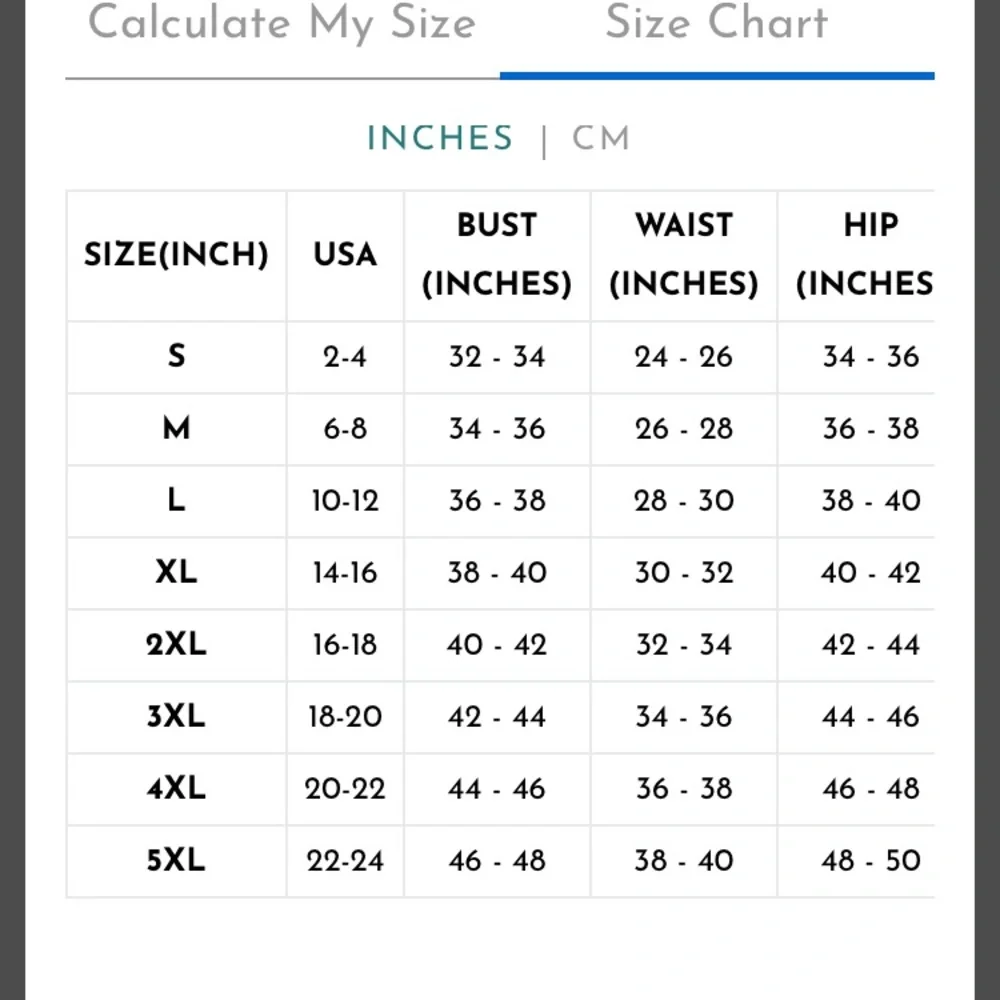Select the XL size row
Image resolution: width=1000 pixels, height=1000 pixels.
point(176,573)
